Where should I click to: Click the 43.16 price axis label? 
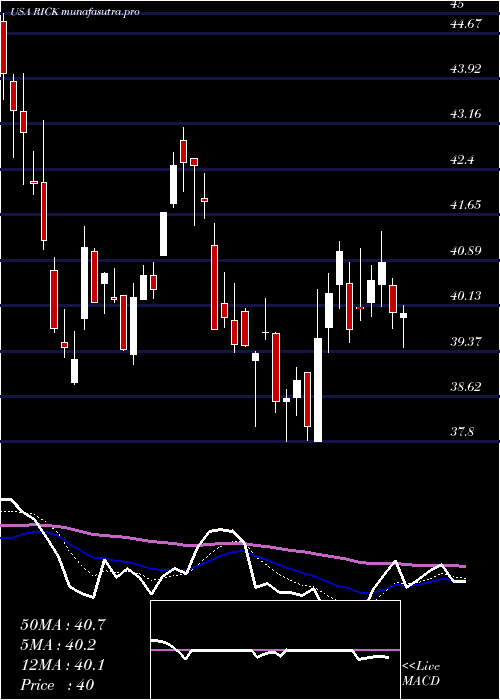pyautogui.click(x=466, y=114)
